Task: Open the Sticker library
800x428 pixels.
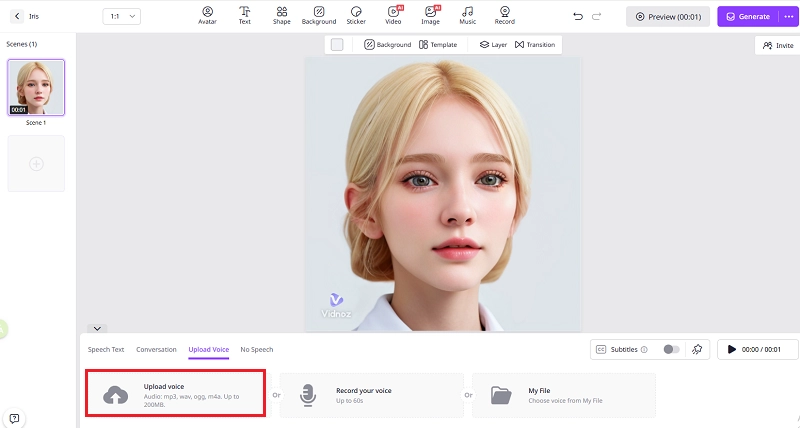Action: [x=356, y=15]
